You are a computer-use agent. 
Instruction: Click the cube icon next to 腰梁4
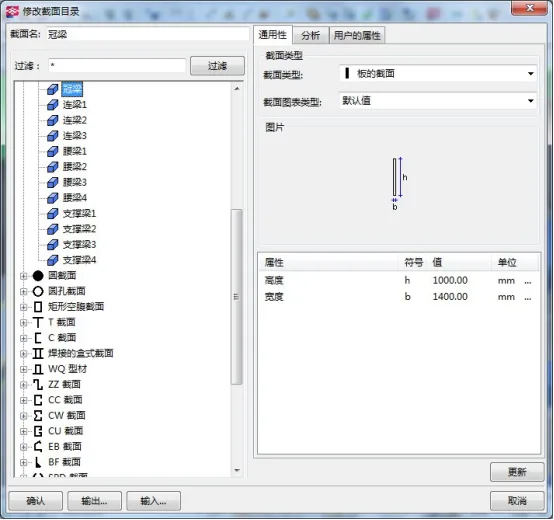pos(53,198)
